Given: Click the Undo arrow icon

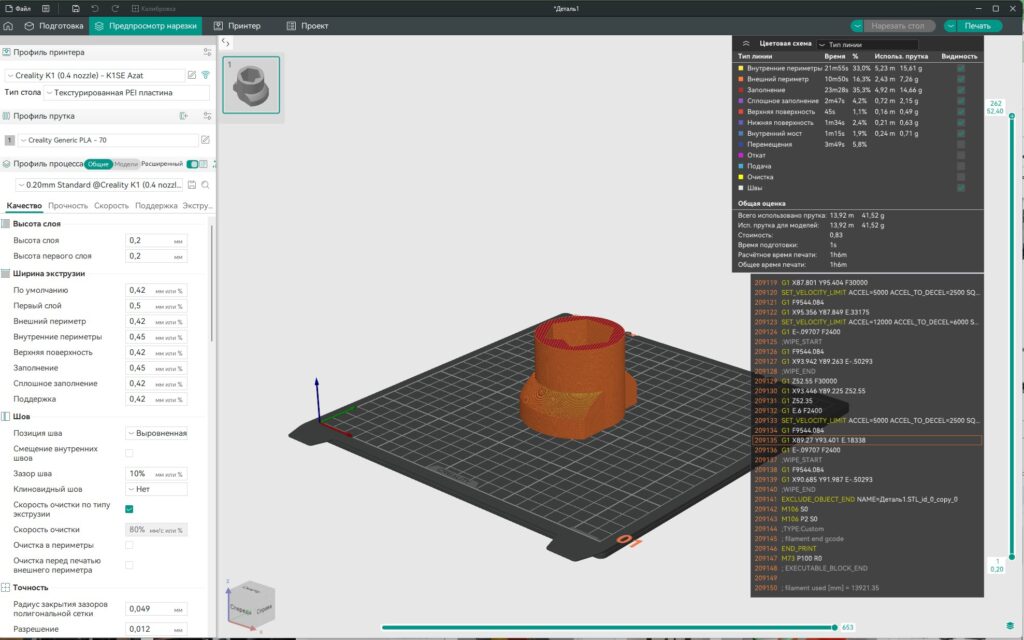Looking at the screenshot, I should pos(95,8).
